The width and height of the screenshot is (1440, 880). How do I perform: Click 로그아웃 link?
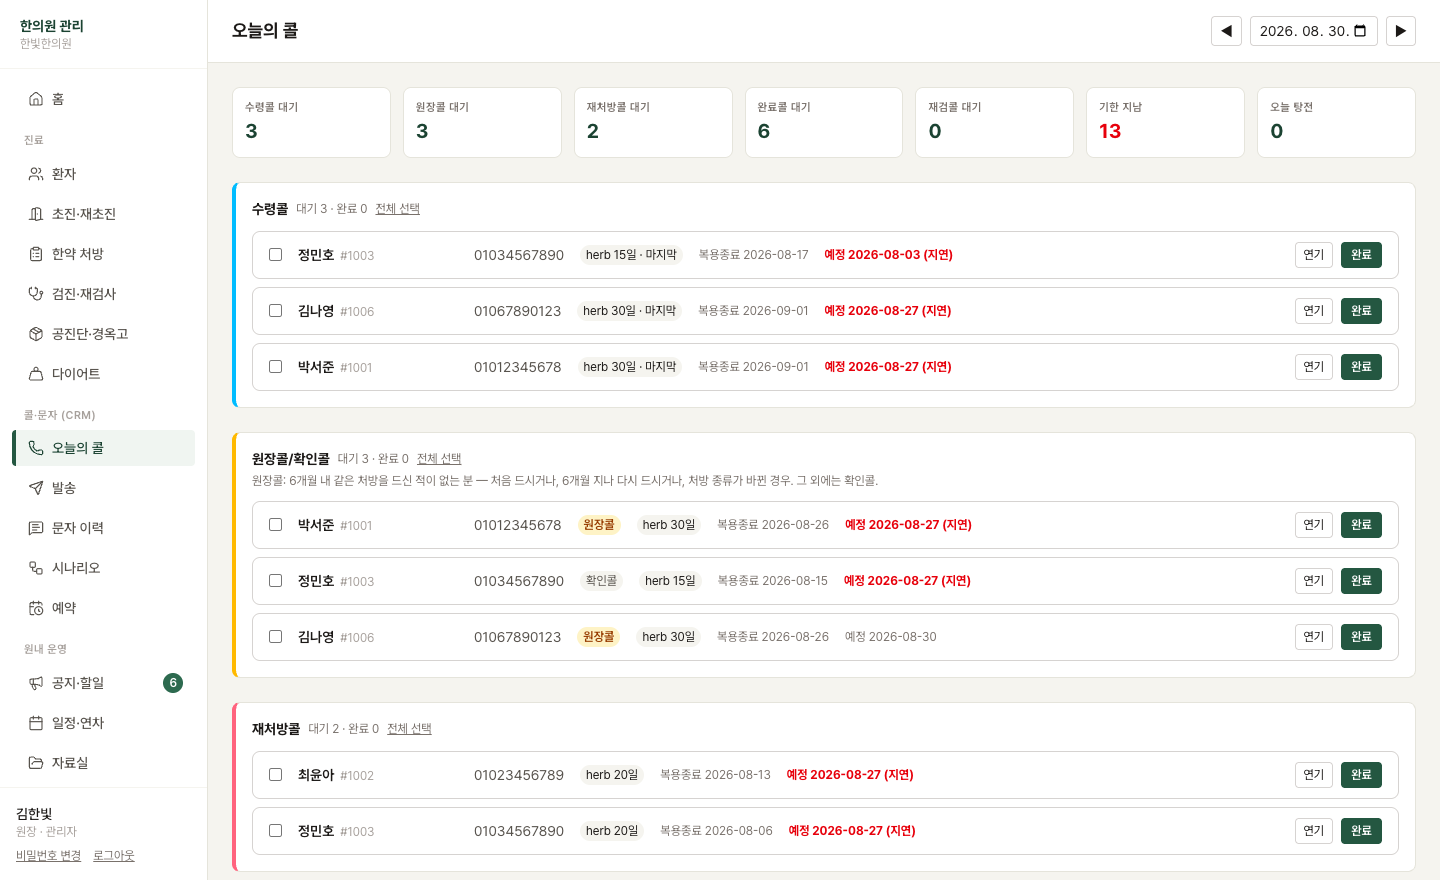114,856
